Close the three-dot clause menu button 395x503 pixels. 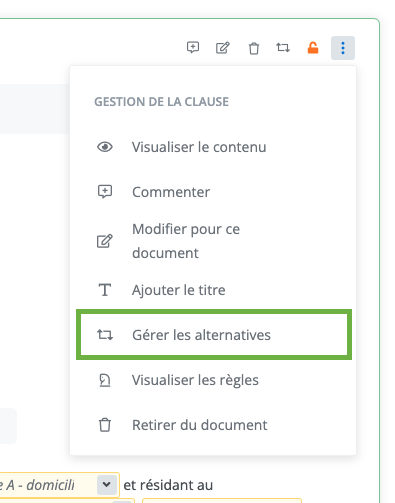tap(343, 48)
